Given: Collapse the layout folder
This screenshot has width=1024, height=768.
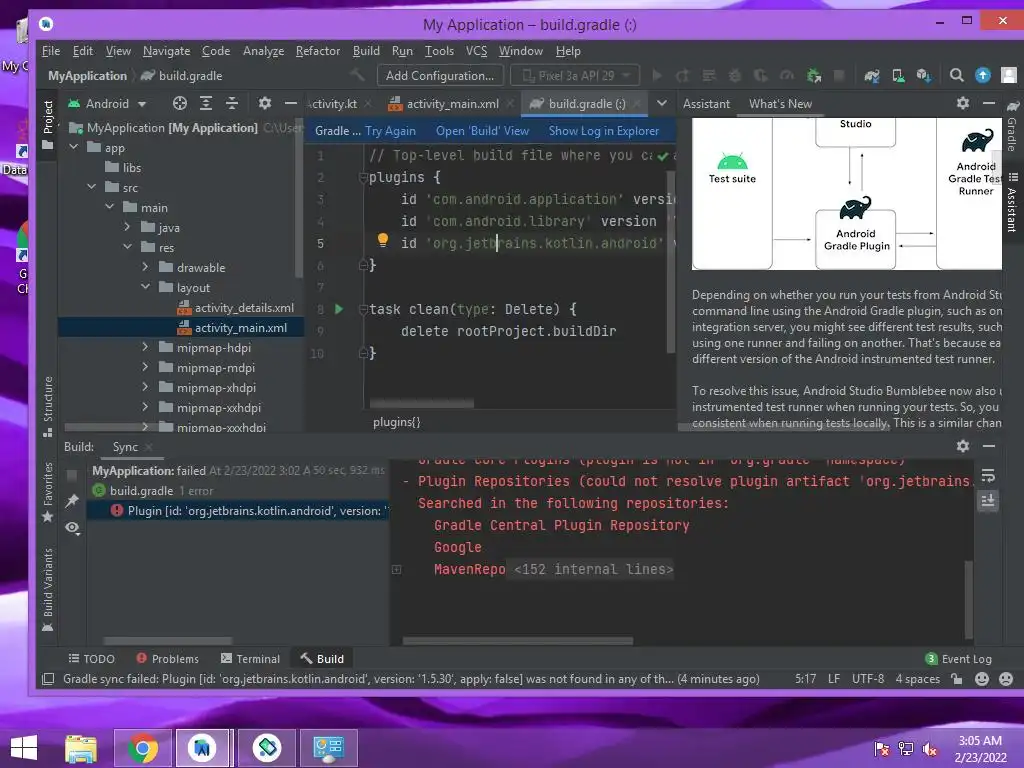Looking at the screenshot, I should (145, 287).
